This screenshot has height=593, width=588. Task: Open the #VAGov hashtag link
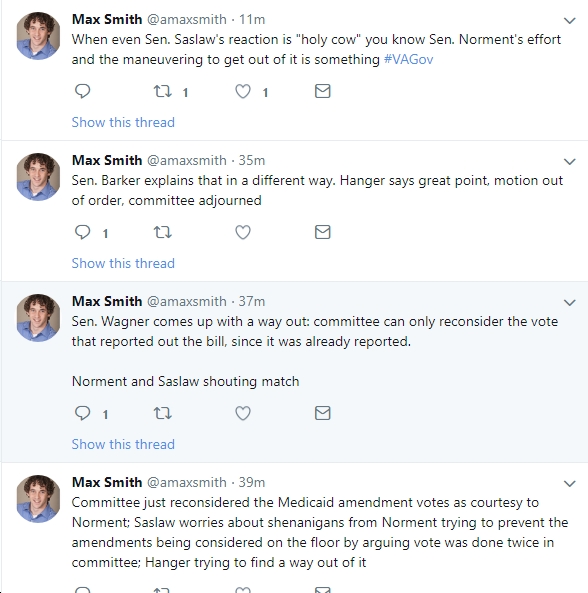click(x=408, y=59)
